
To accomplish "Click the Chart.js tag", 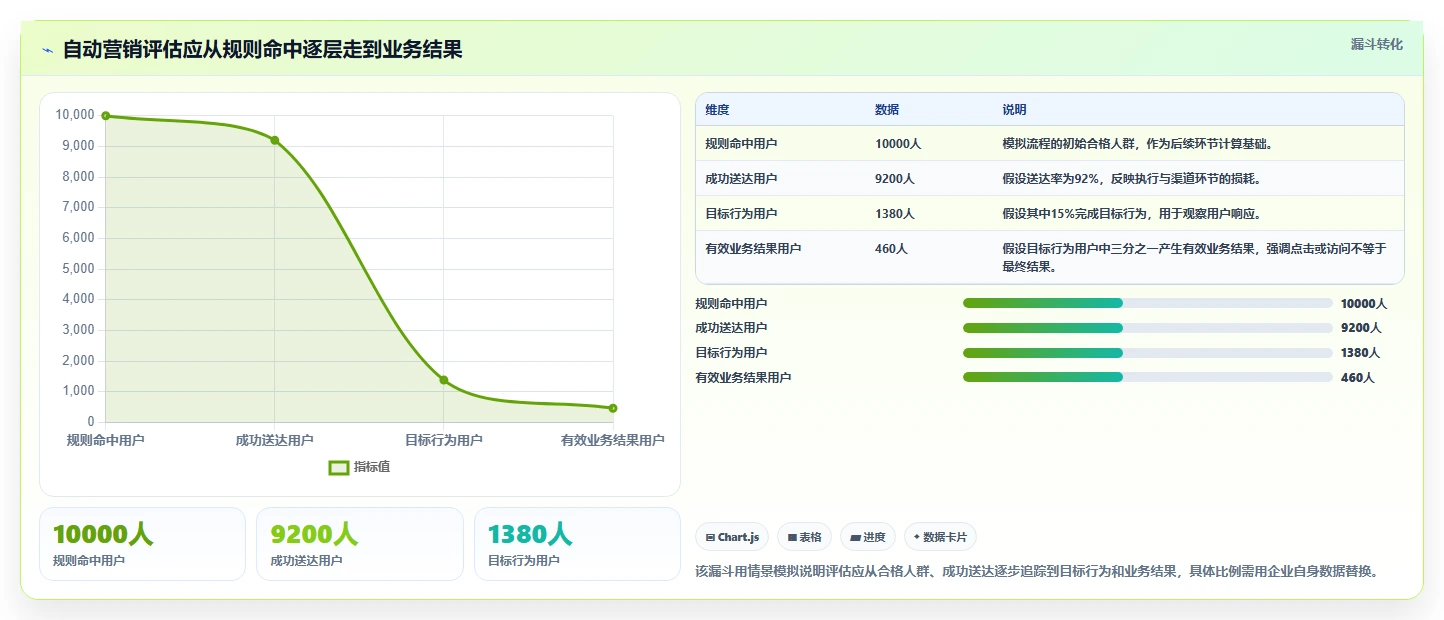I will pos(732,537).
